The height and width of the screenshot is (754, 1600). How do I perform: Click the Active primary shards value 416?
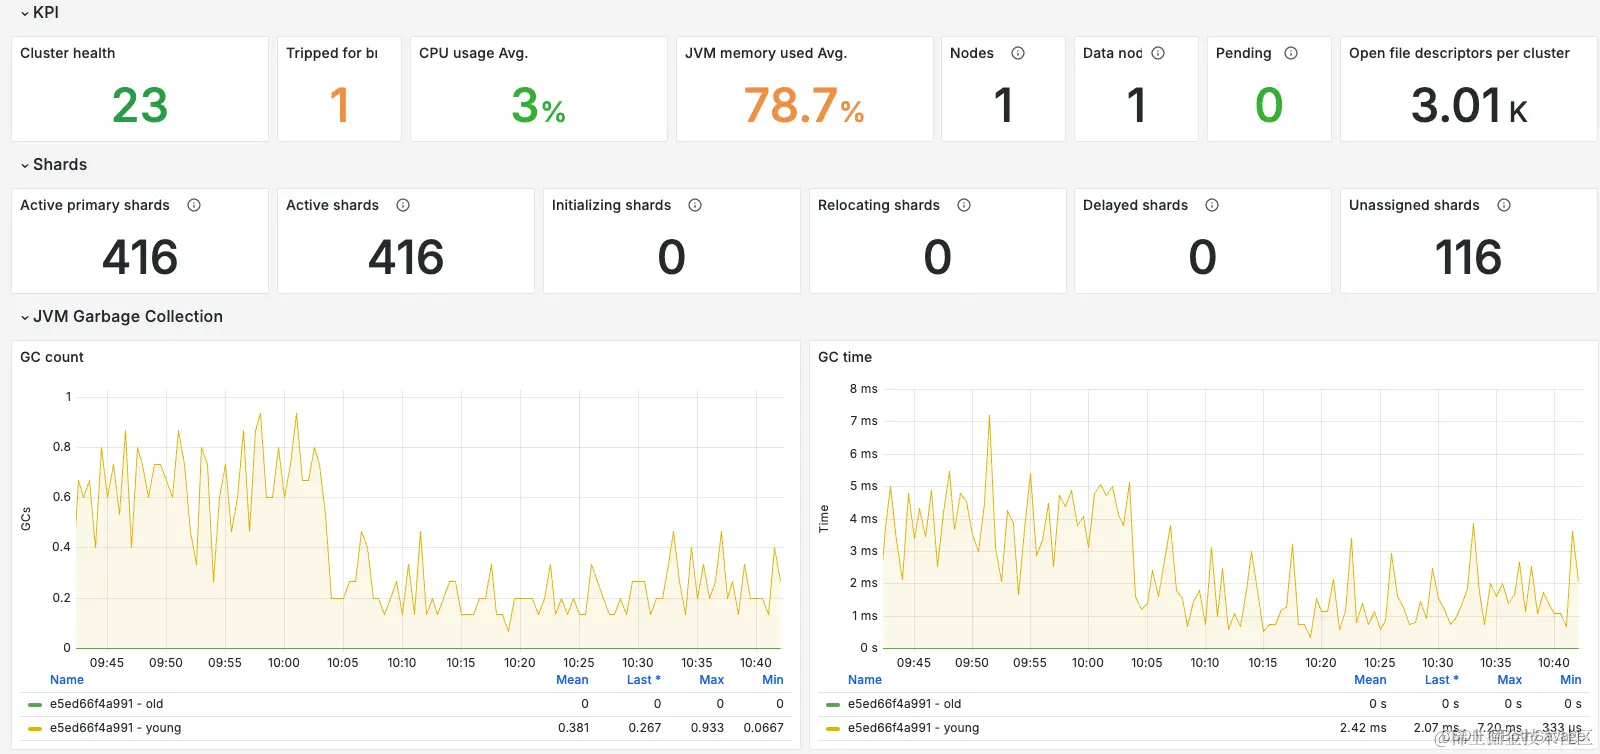coord(140,257)
